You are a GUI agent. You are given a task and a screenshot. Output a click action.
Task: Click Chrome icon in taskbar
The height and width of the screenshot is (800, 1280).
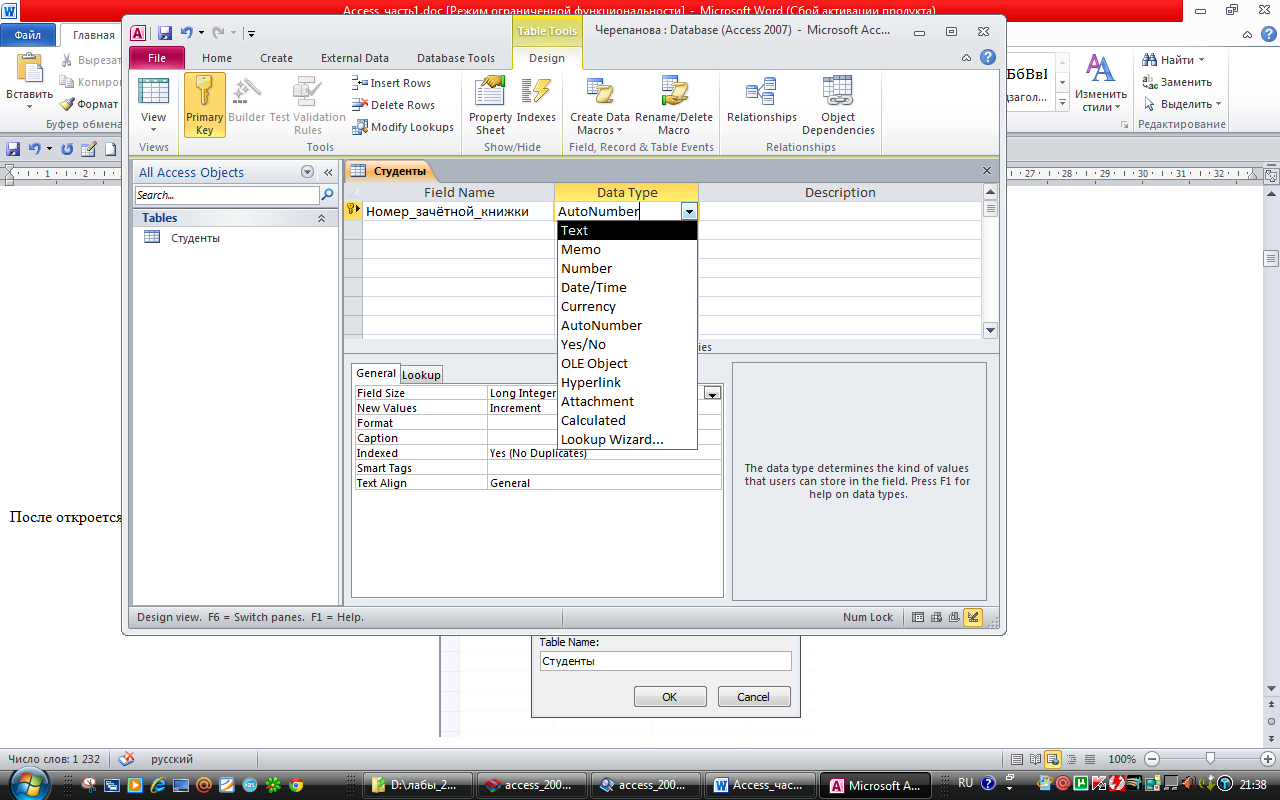tap(296, 785)
